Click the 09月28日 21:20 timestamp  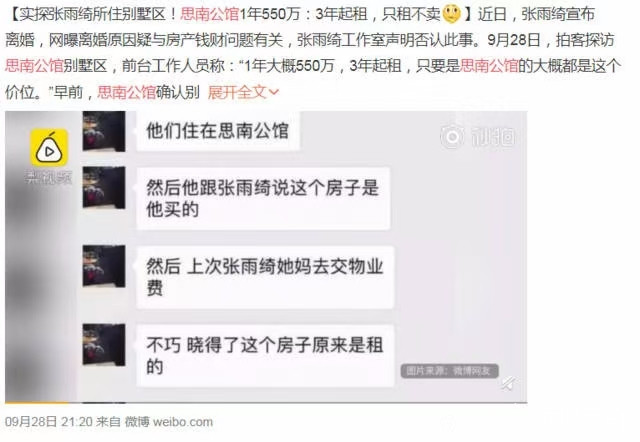click(x=49, y=422)
